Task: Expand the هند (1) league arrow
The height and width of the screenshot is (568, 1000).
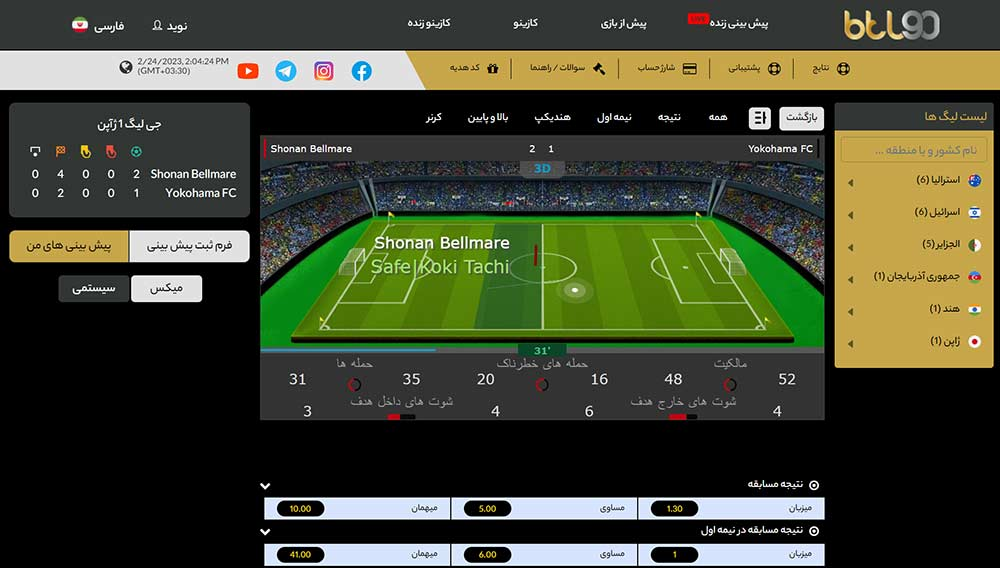Action: tap(850, 312)
